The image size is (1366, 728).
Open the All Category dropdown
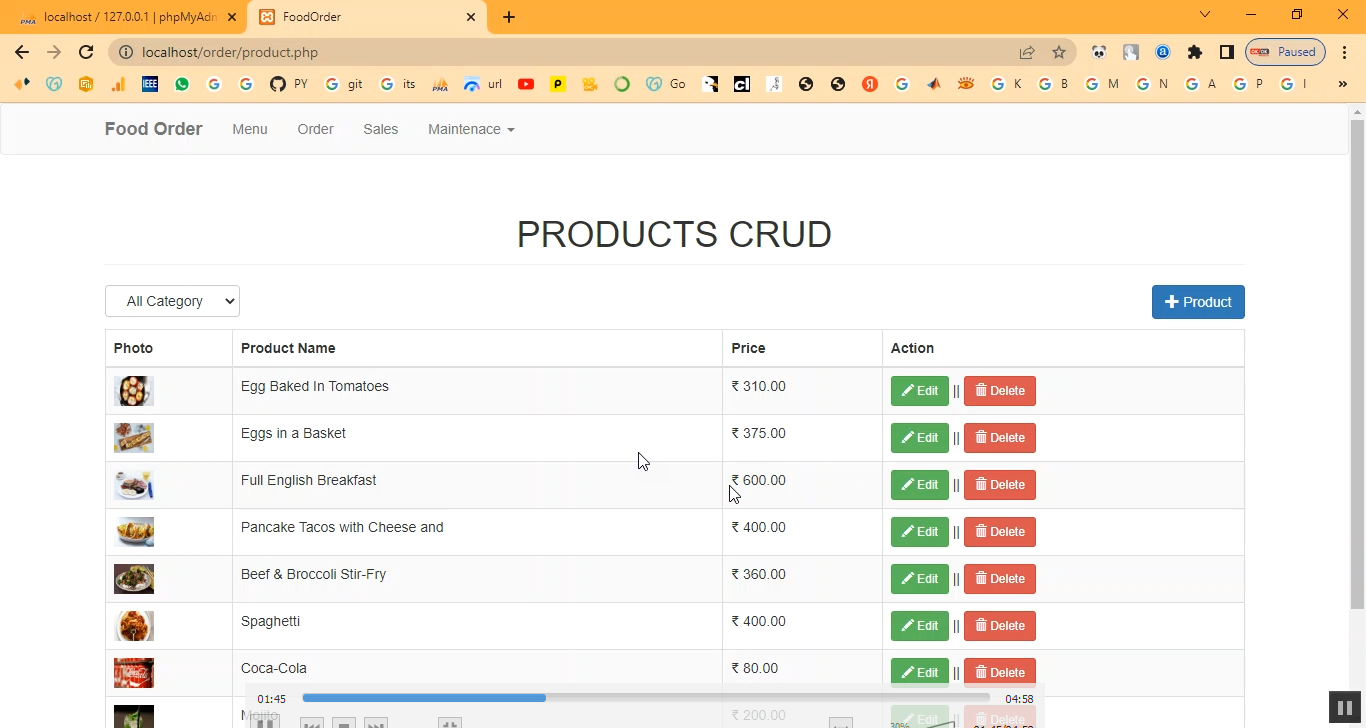[172, 301]
